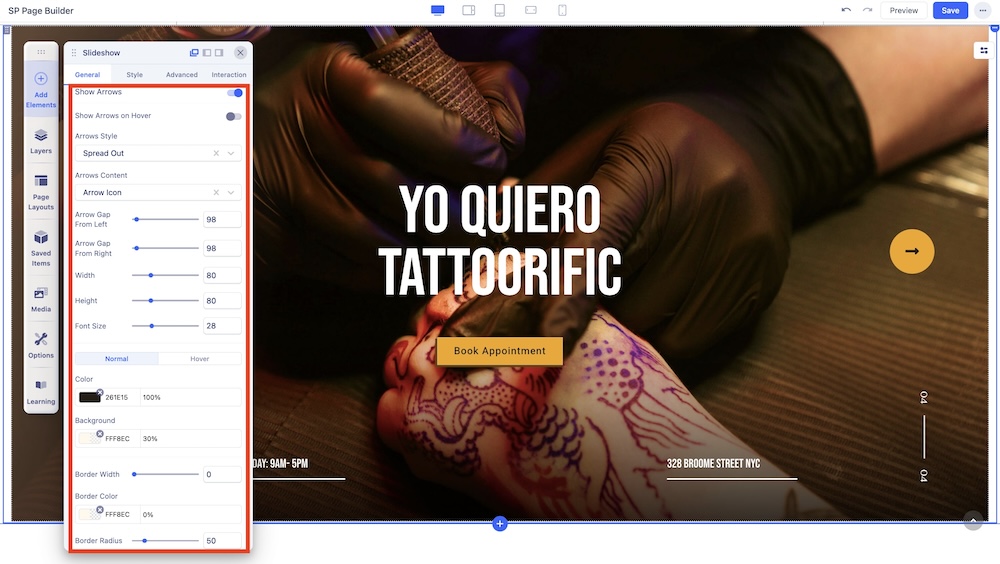Detach Slideshow panel as floating window

[x=194, y=53]
